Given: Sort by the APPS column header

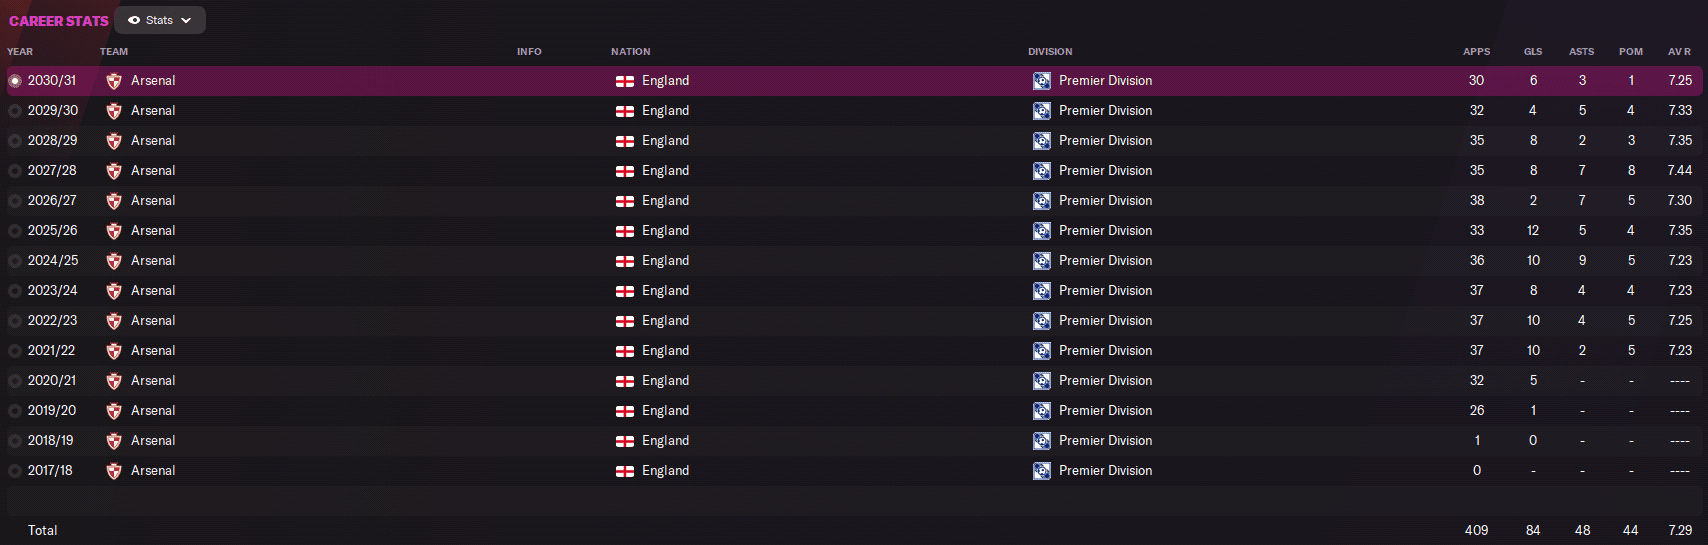Looking at the screenshot, I should pyautogui.click(x=1476, y=52).
